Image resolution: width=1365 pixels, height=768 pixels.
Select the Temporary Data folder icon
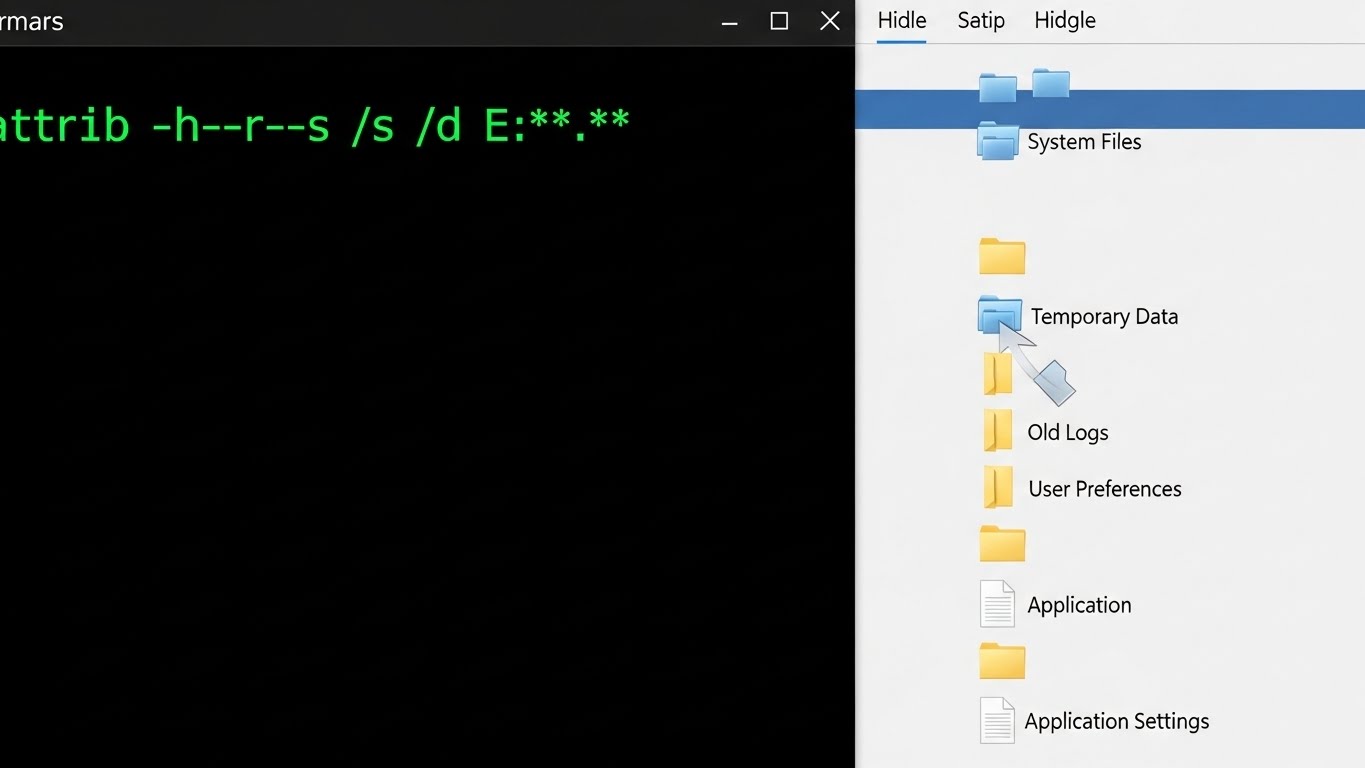click(999, 315)
